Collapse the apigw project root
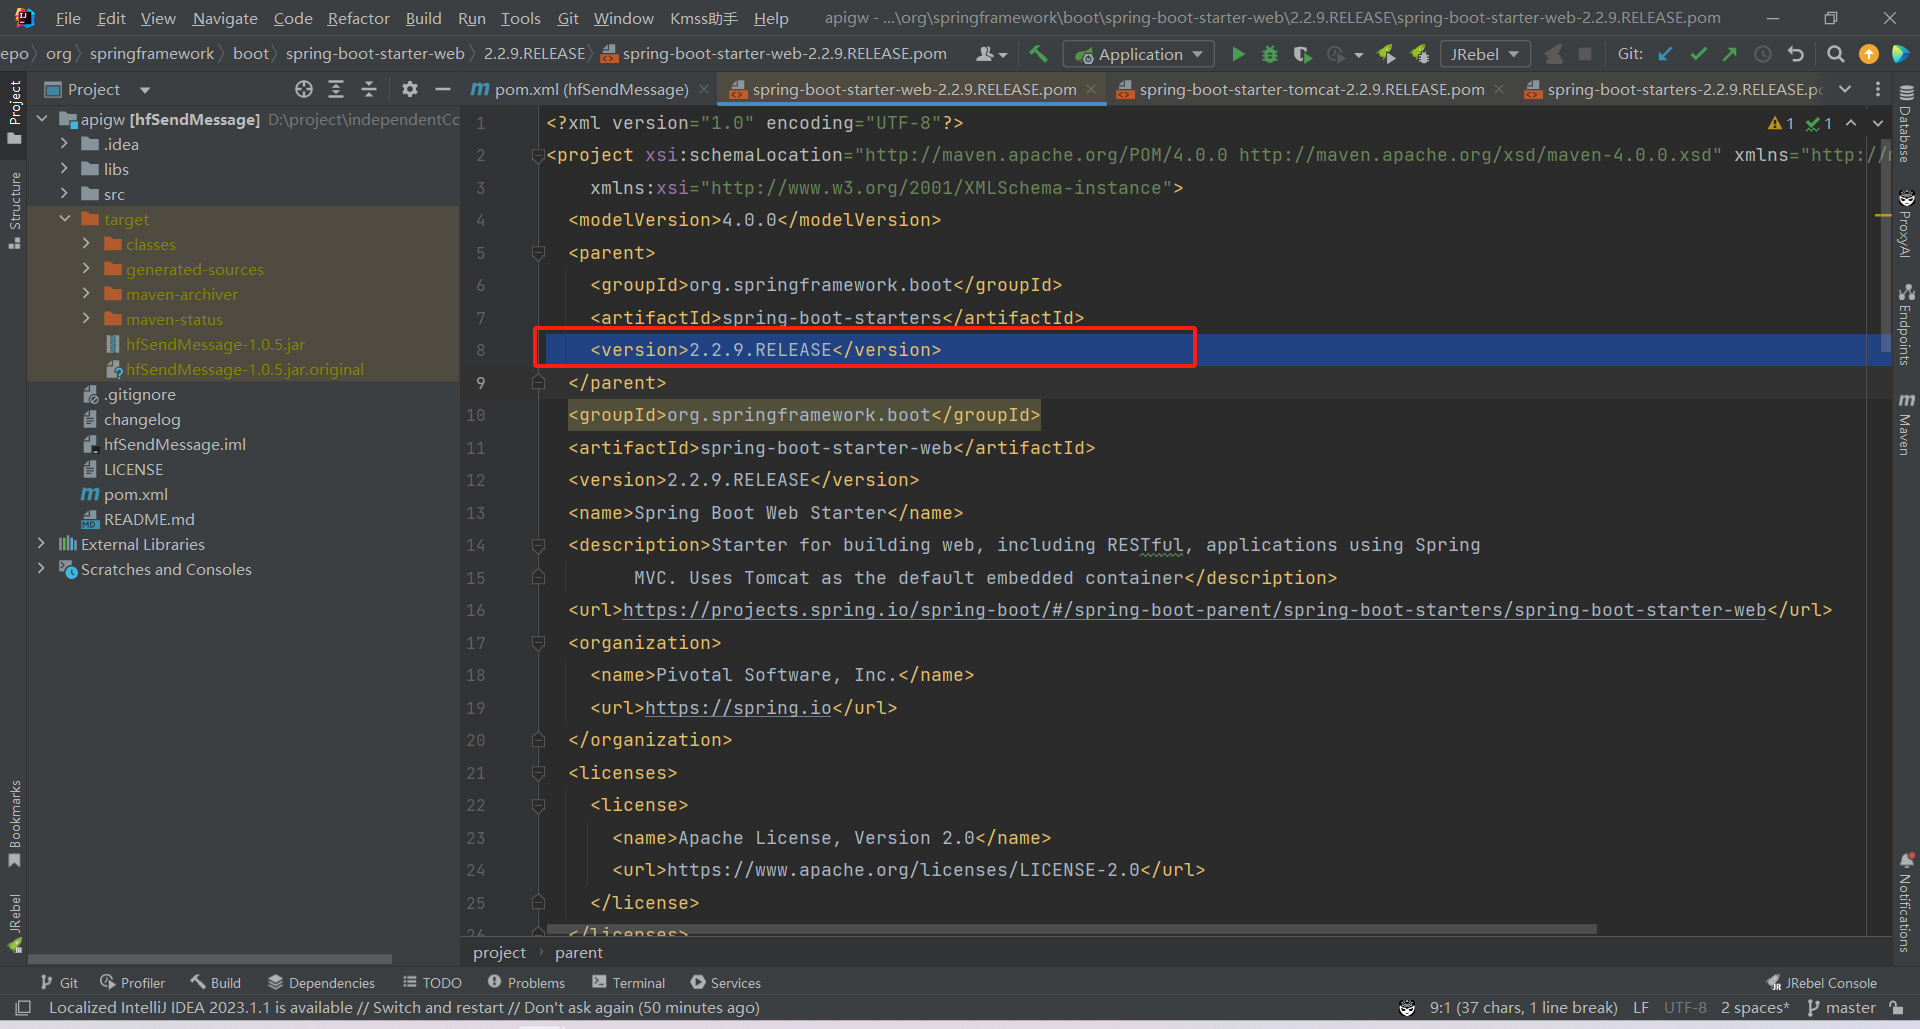 42,119
